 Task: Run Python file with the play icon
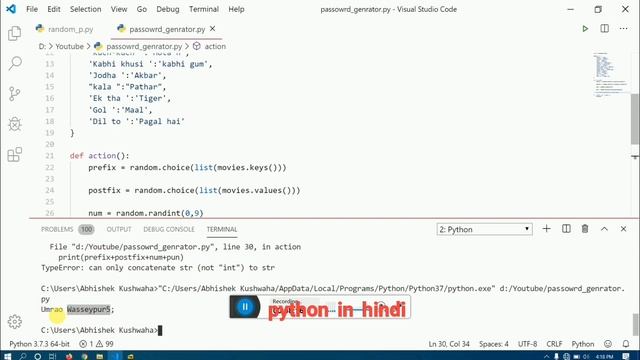click(x=585, y=29)
